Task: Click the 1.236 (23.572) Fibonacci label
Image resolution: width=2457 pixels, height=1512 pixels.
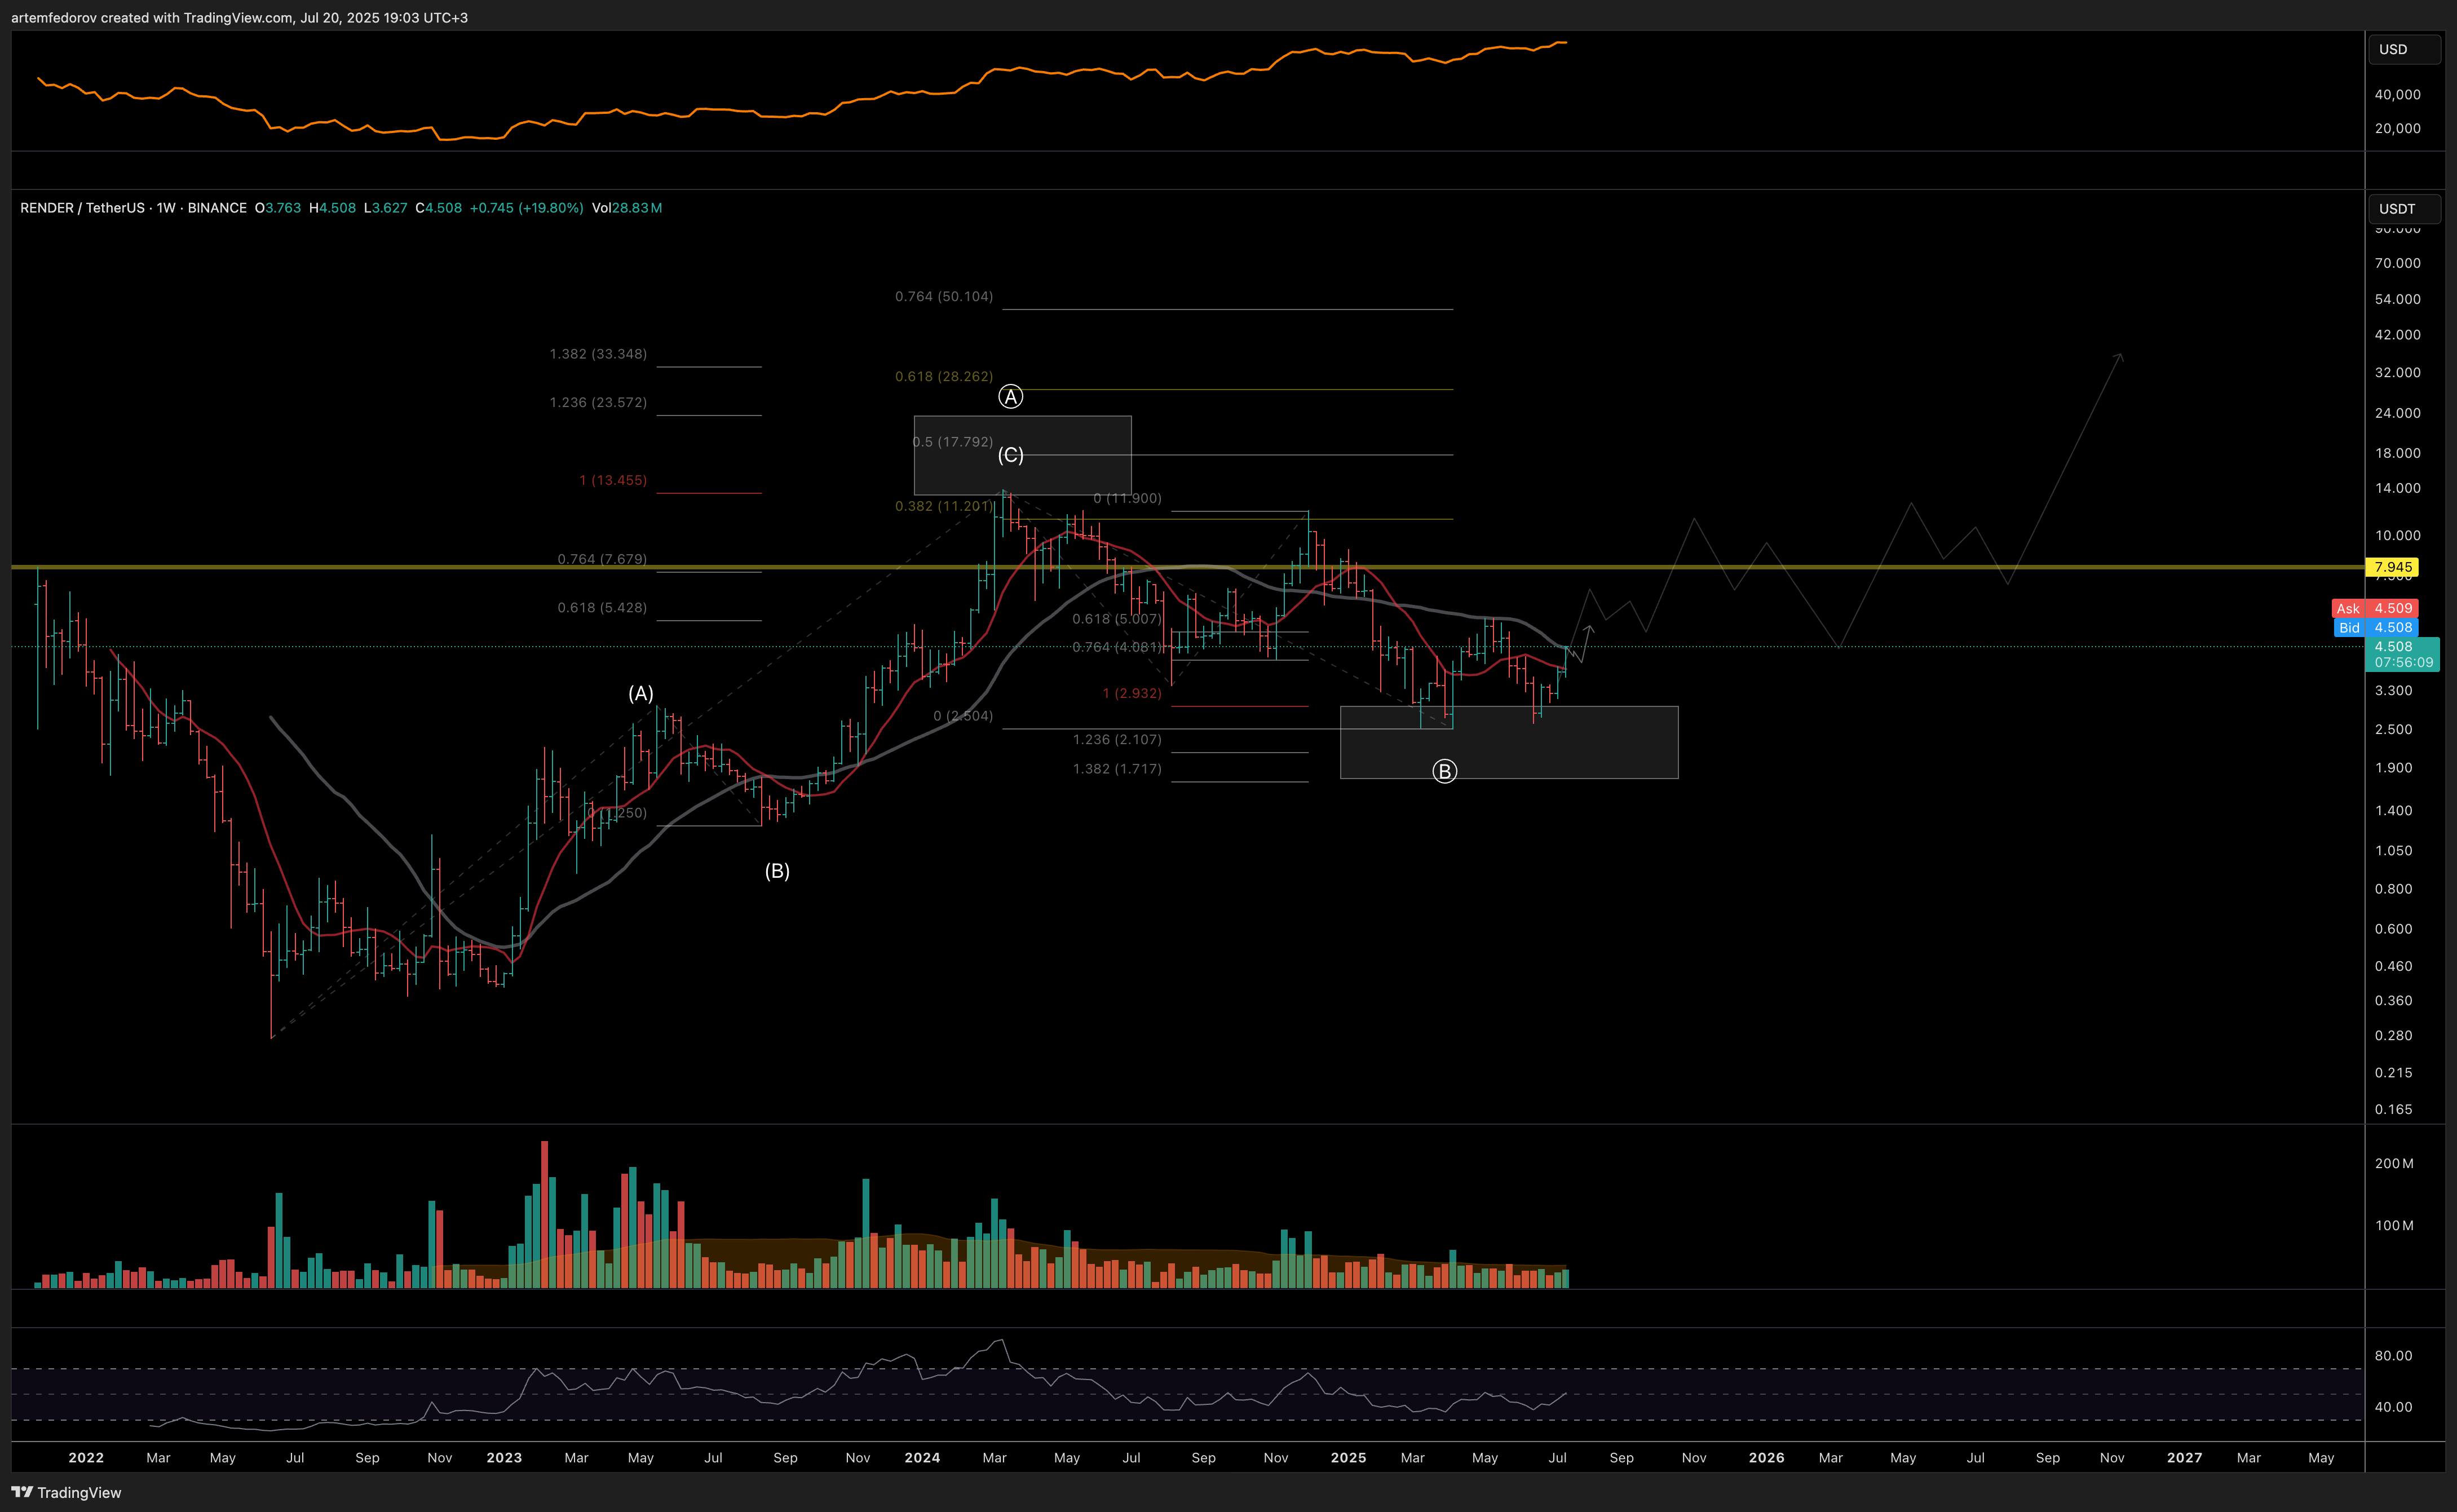Action: click(598, 402)
